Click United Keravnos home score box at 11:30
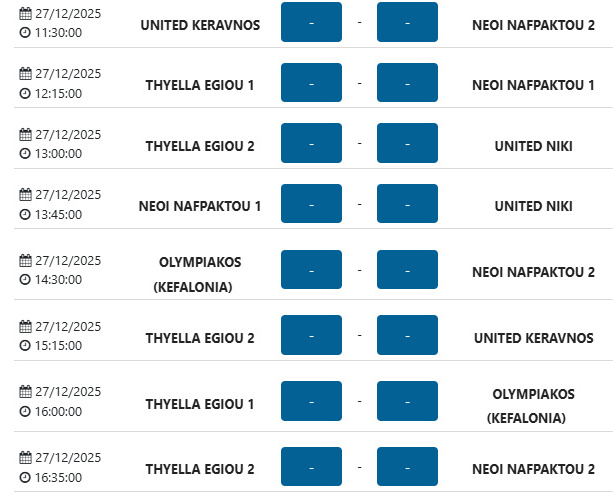613x494 pixels. 311,22
